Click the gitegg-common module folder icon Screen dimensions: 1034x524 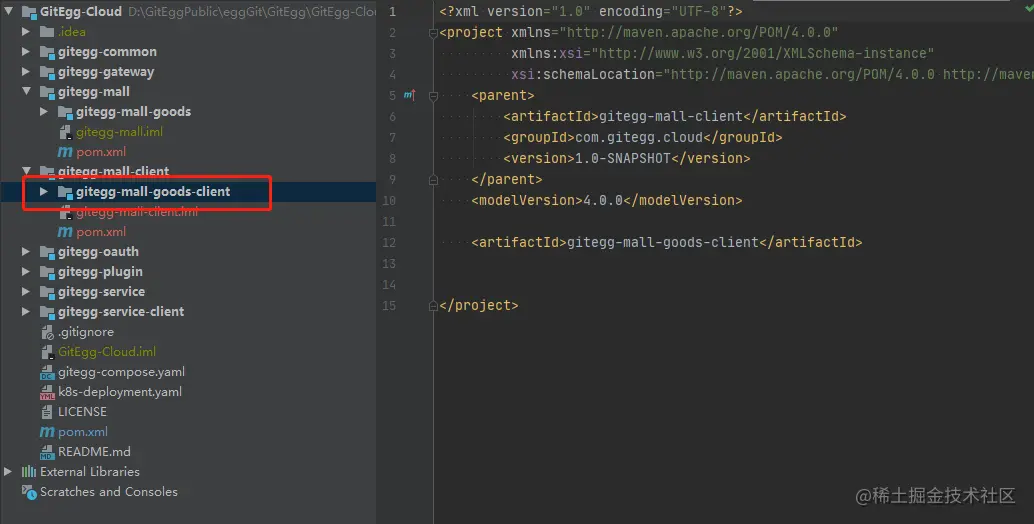tap(47, 52)
